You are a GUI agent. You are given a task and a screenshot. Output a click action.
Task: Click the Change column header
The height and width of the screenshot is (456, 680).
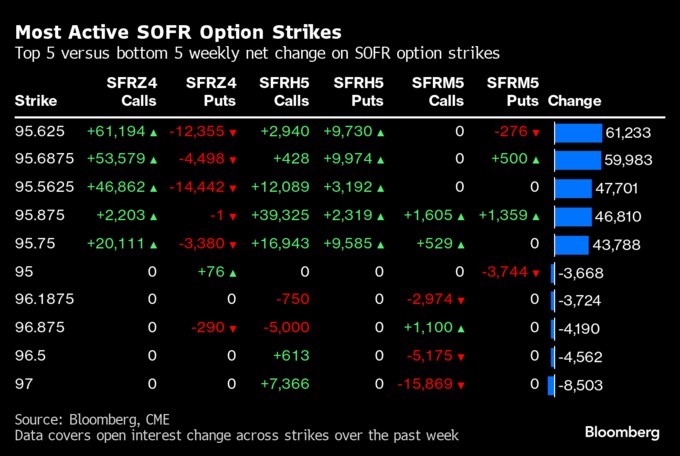(x=574, y=101)
